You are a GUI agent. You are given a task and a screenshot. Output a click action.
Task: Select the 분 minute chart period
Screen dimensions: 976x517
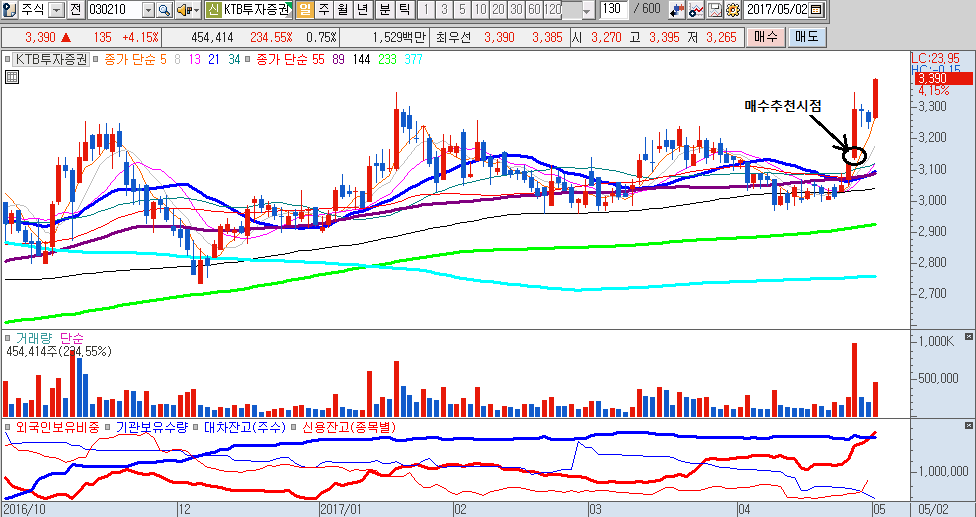pos(385,10)
